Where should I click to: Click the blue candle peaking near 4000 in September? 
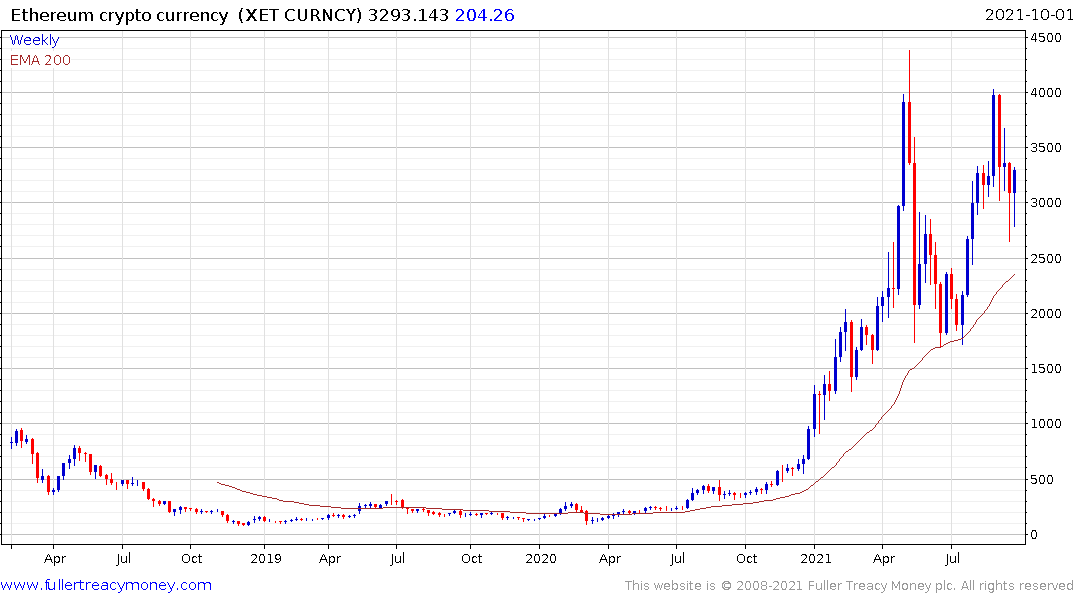tap(993, 136)
